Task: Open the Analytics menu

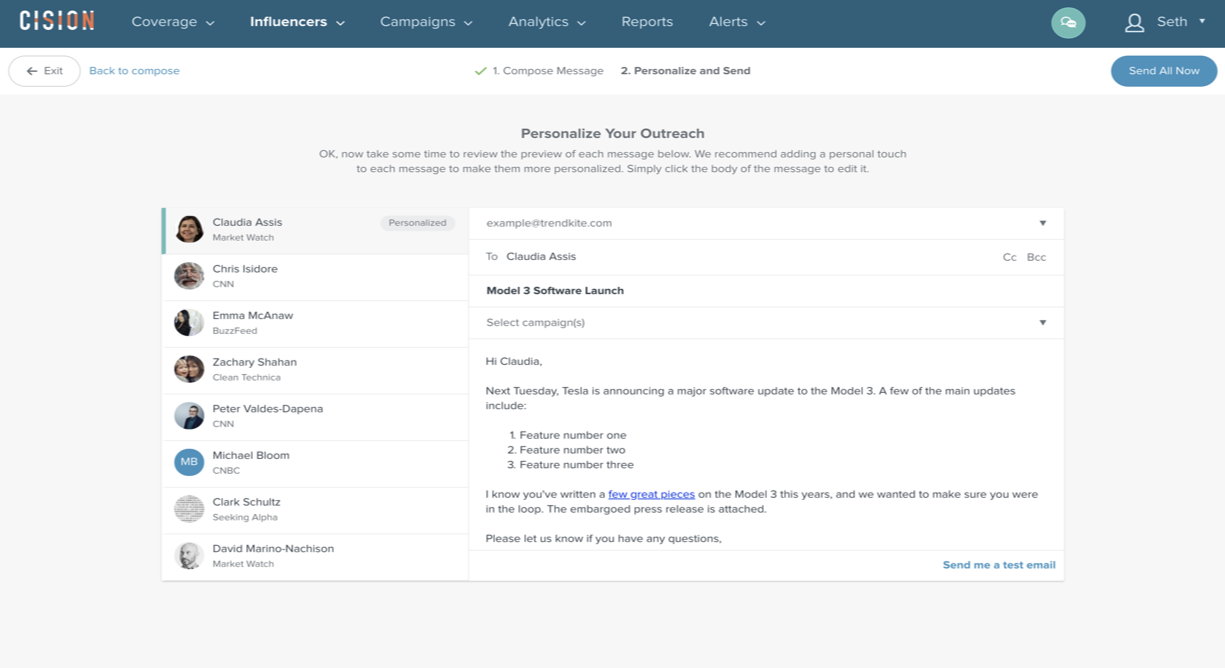Action: click(547, 22)
